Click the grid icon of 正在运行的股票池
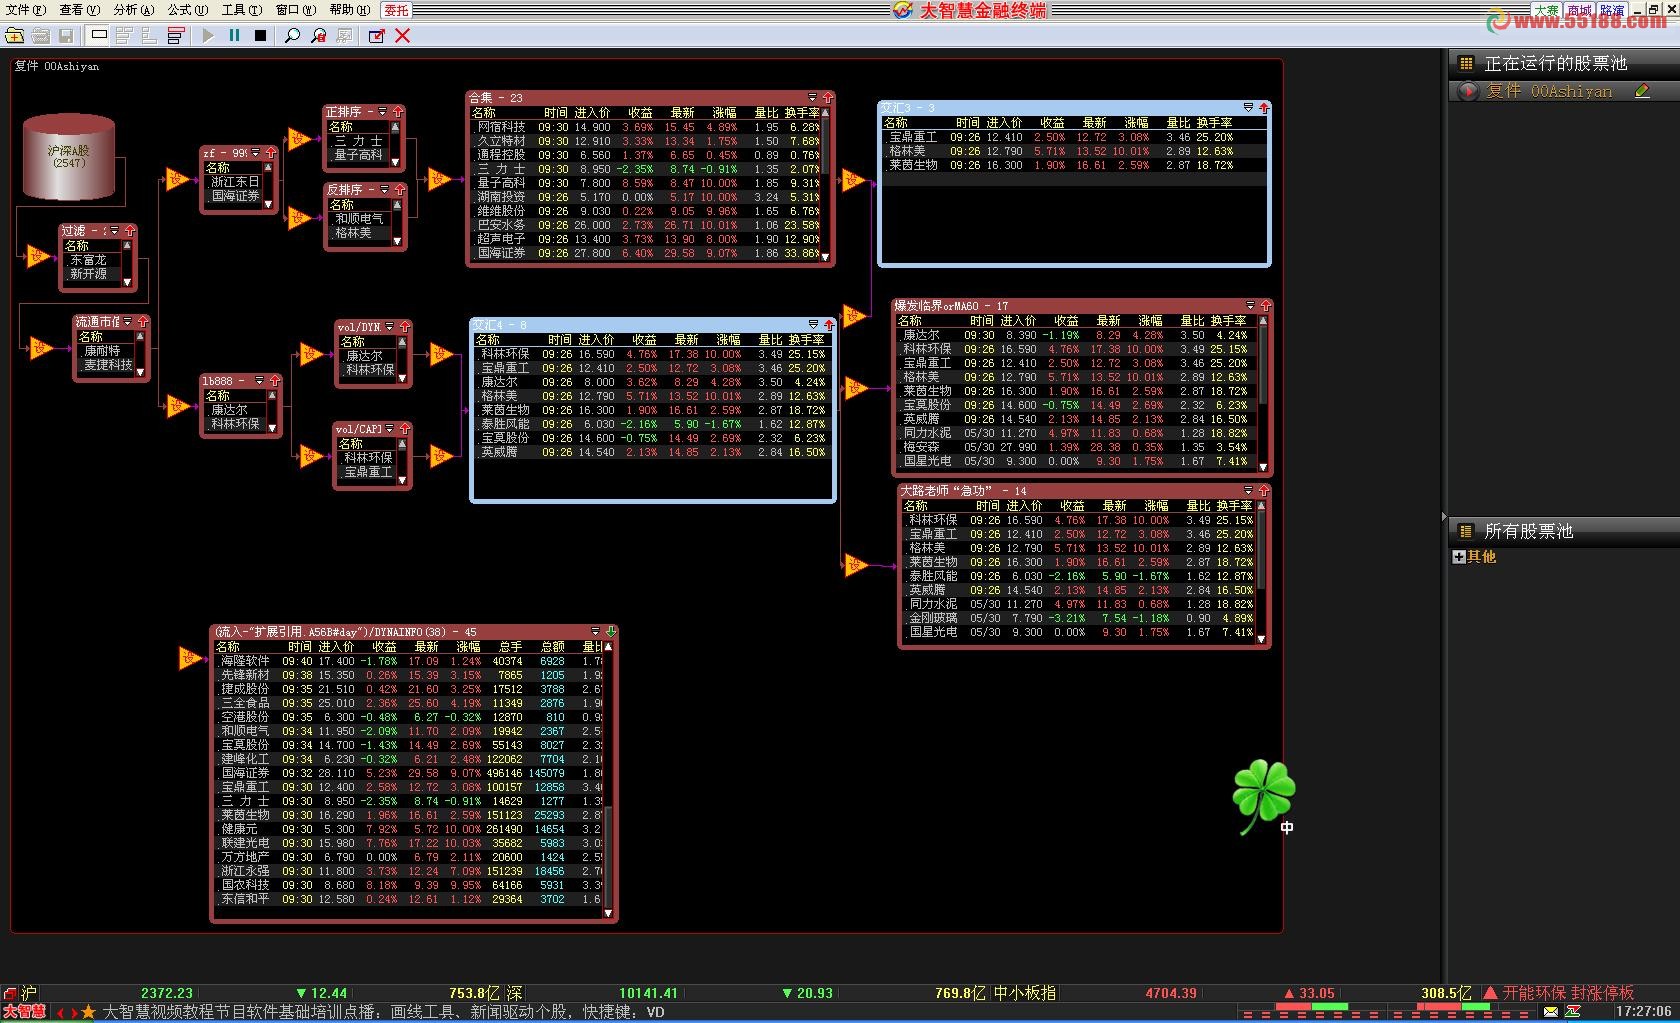 point(1466,63)
